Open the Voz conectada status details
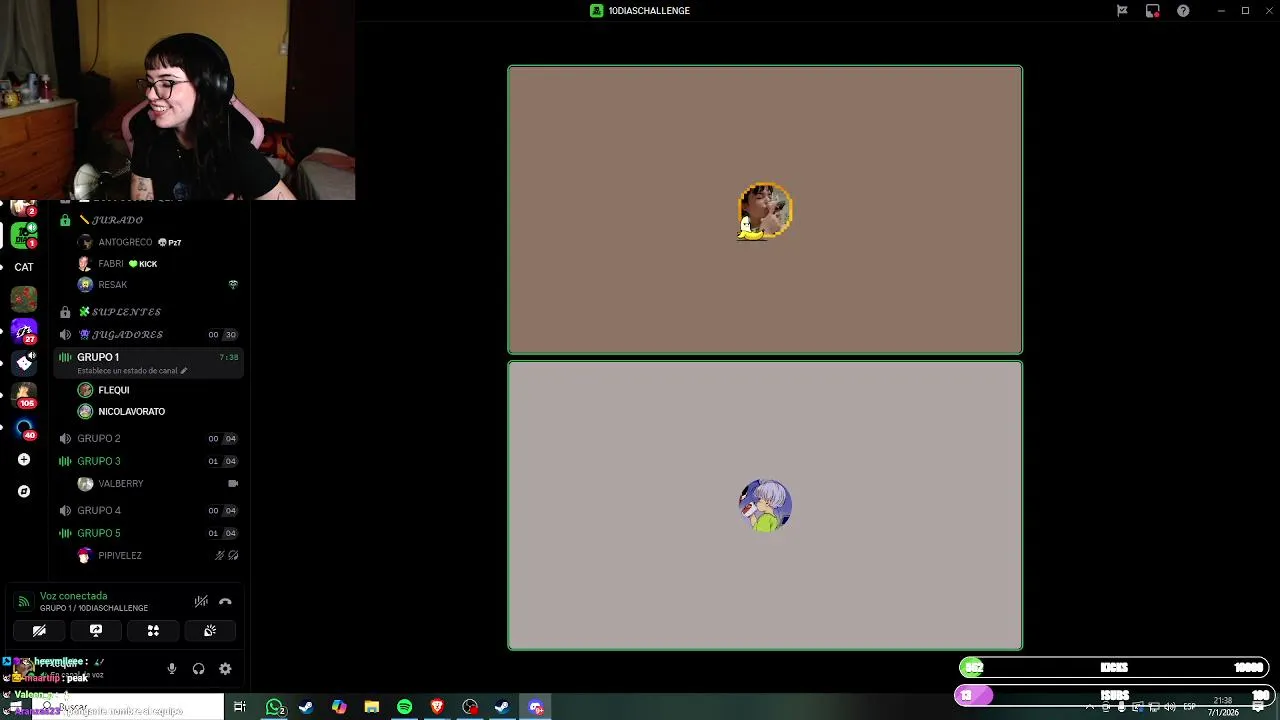1280x720 pixels. click(73, 596)
